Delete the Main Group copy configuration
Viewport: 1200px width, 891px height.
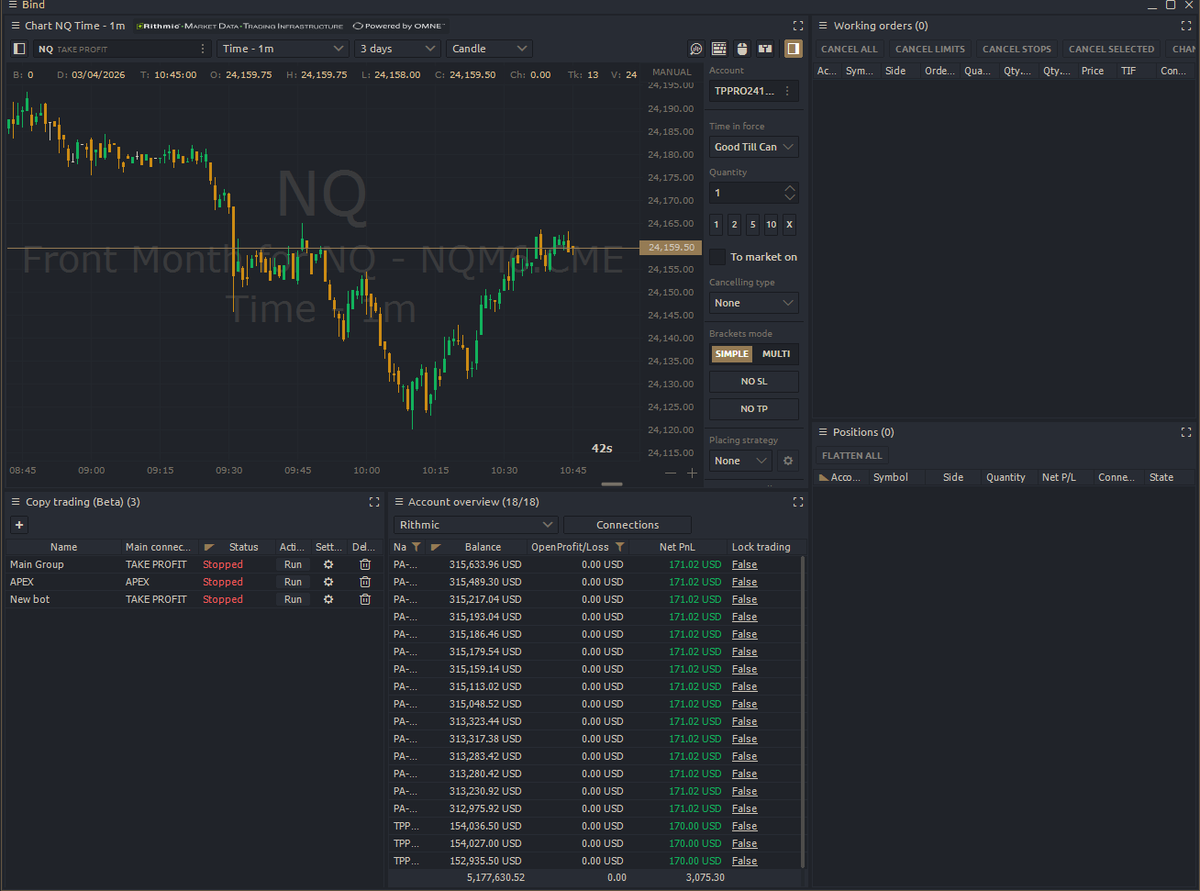tap(365, 565)
